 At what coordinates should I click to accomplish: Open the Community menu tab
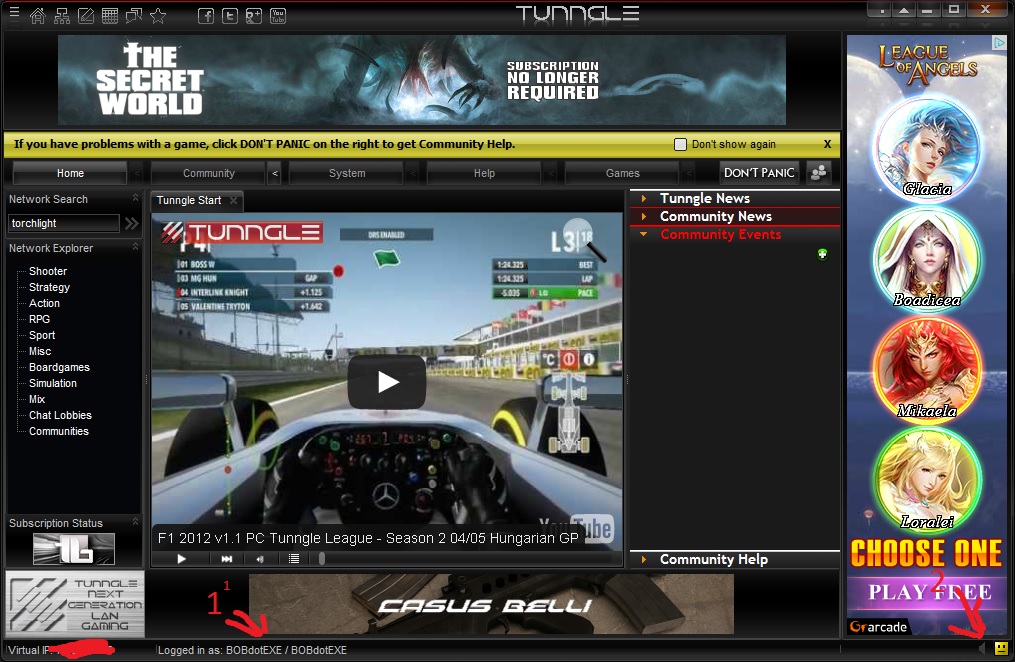tap(208, 173)
